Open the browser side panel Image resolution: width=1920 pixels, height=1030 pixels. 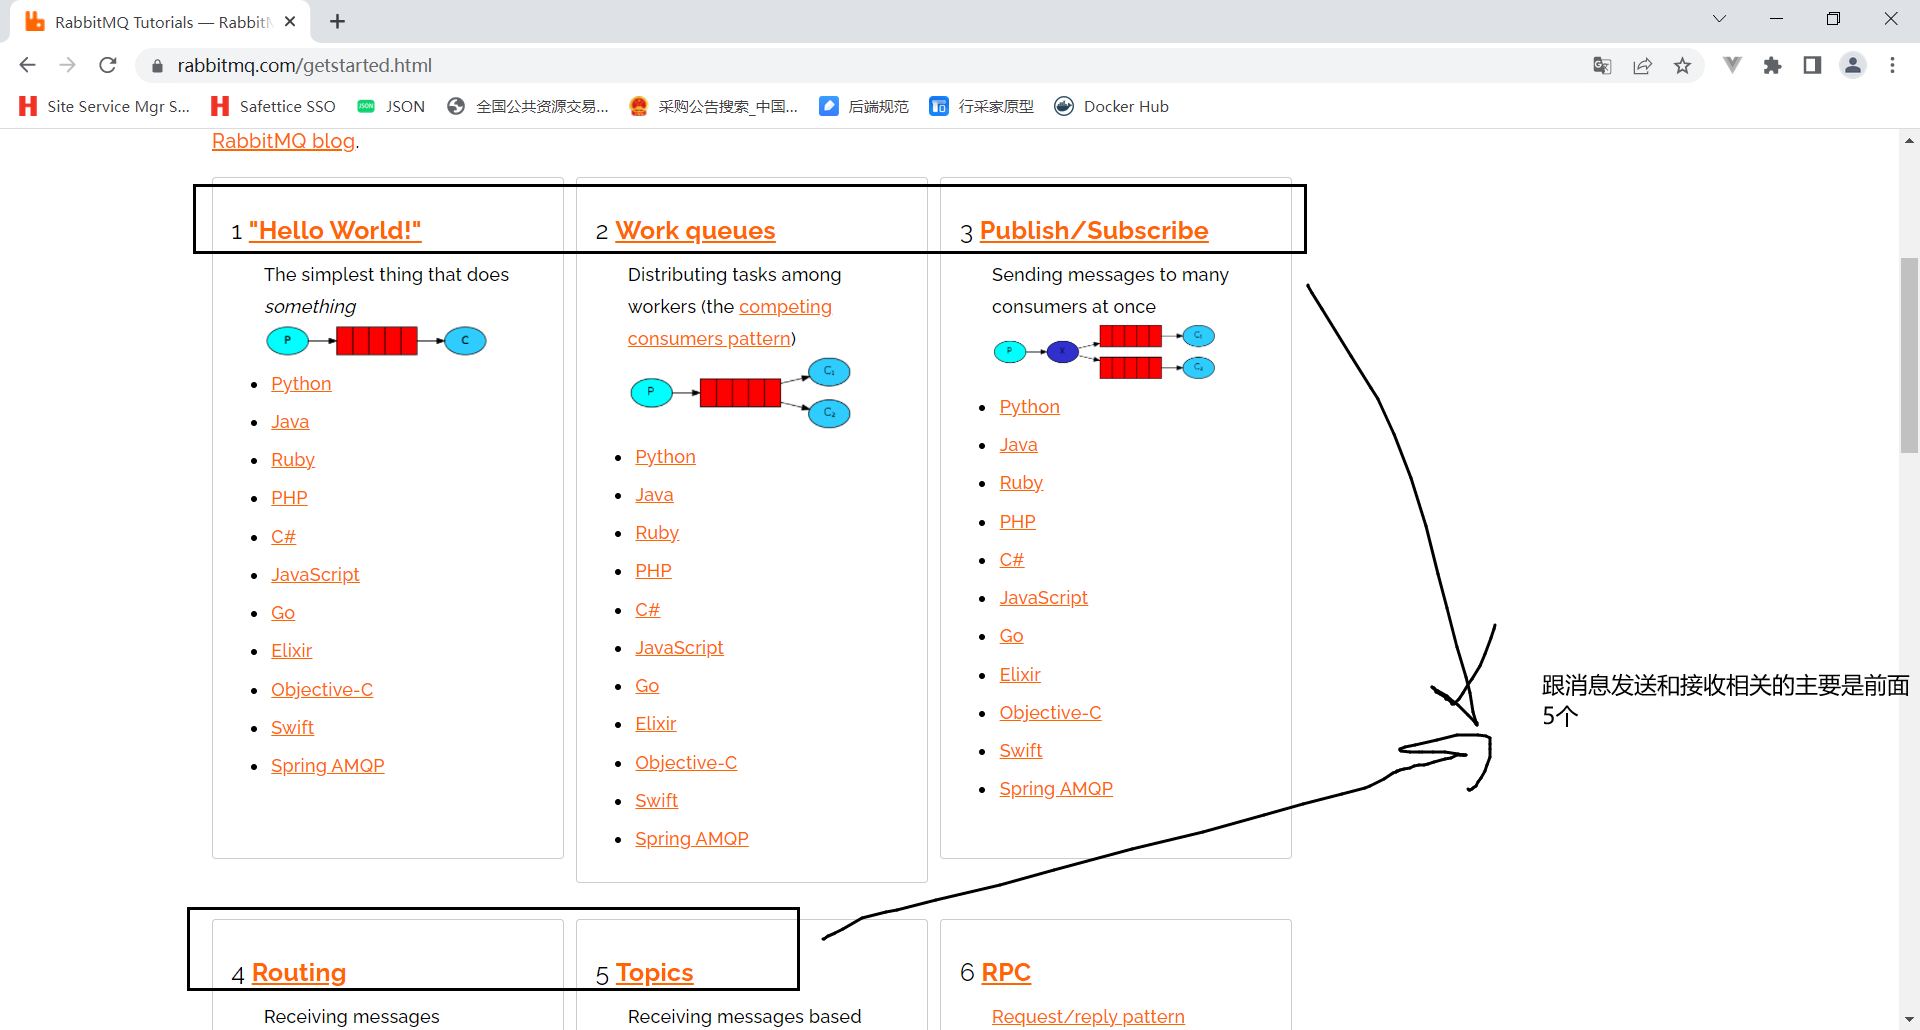point(1812,65)
